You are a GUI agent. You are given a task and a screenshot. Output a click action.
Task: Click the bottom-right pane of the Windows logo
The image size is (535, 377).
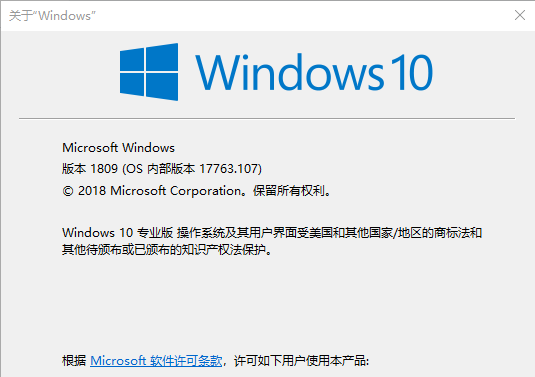click(x=162, y=87)
